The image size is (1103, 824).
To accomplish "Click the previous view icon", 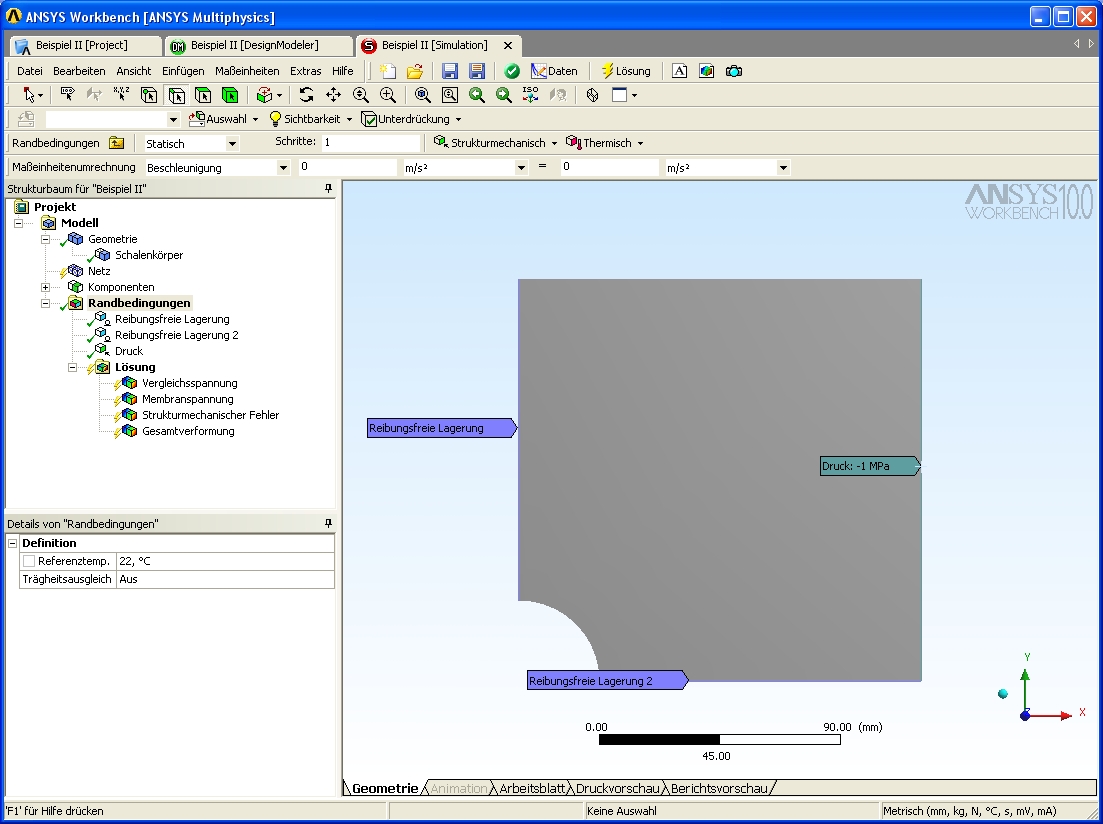I will click(x=477, y=95).
